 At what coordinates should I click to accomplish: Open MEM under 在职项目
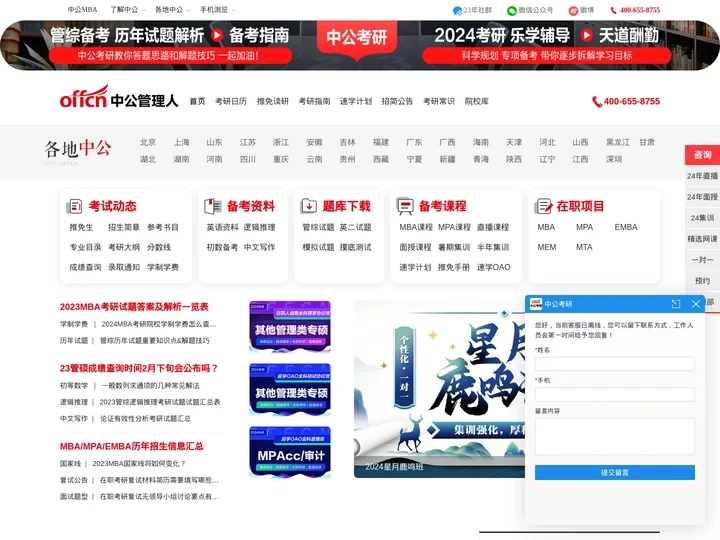click(x=547, y=248)
